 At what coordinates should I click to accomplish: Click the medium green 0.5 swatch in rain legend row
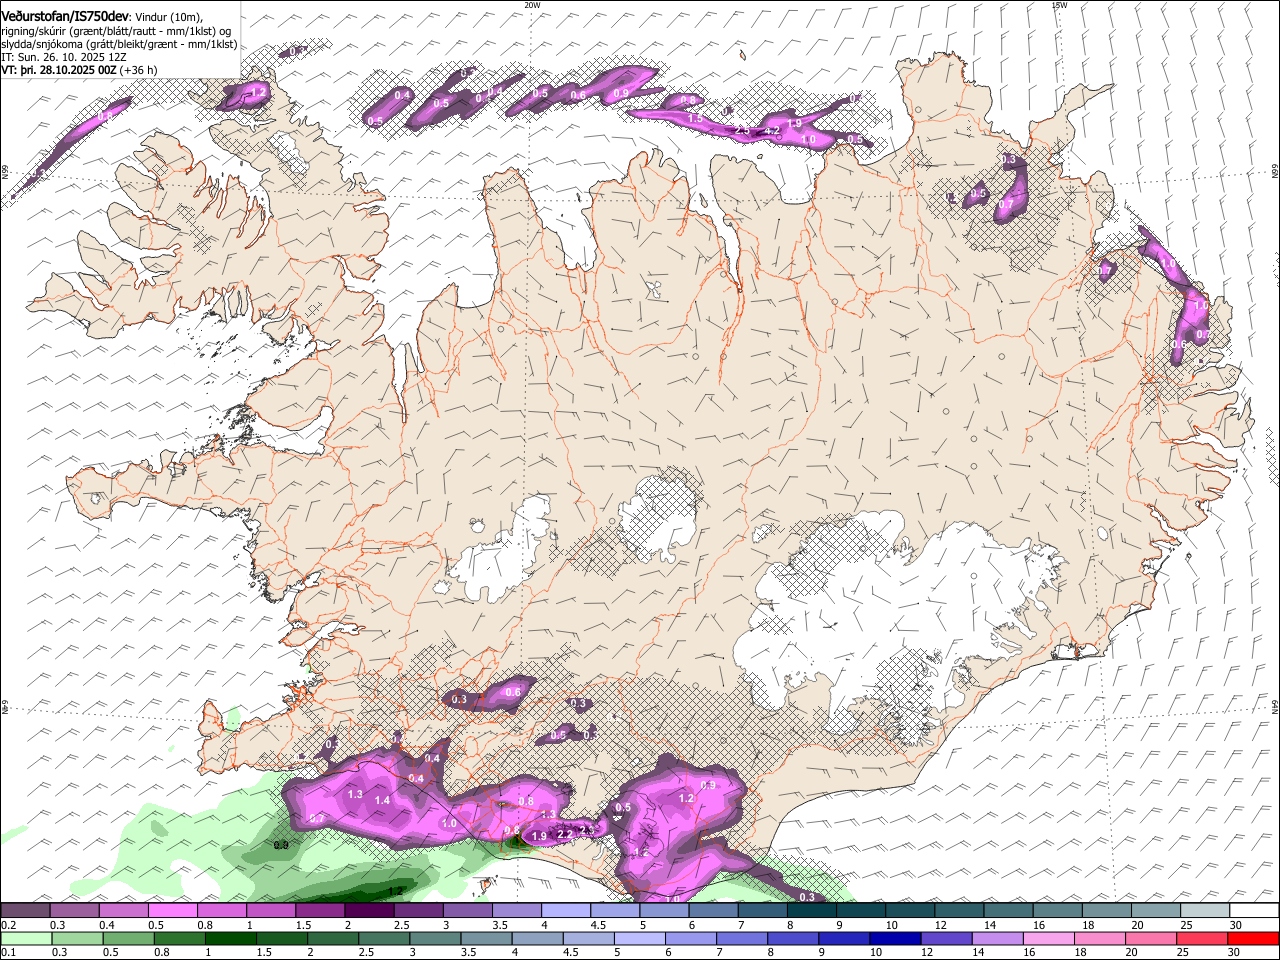pyautogui.click(x=128, y=937)
